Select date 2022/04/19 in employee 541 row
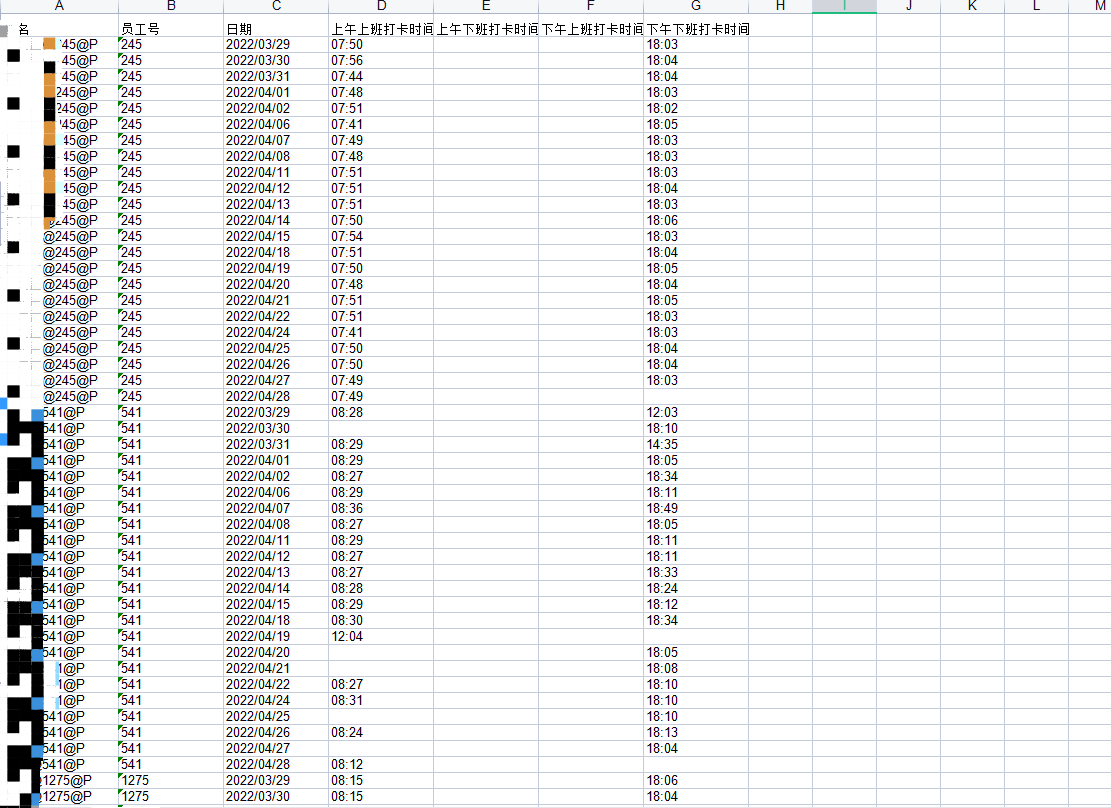The width and height of the screenshot is (1111, 808). [276, 636]
